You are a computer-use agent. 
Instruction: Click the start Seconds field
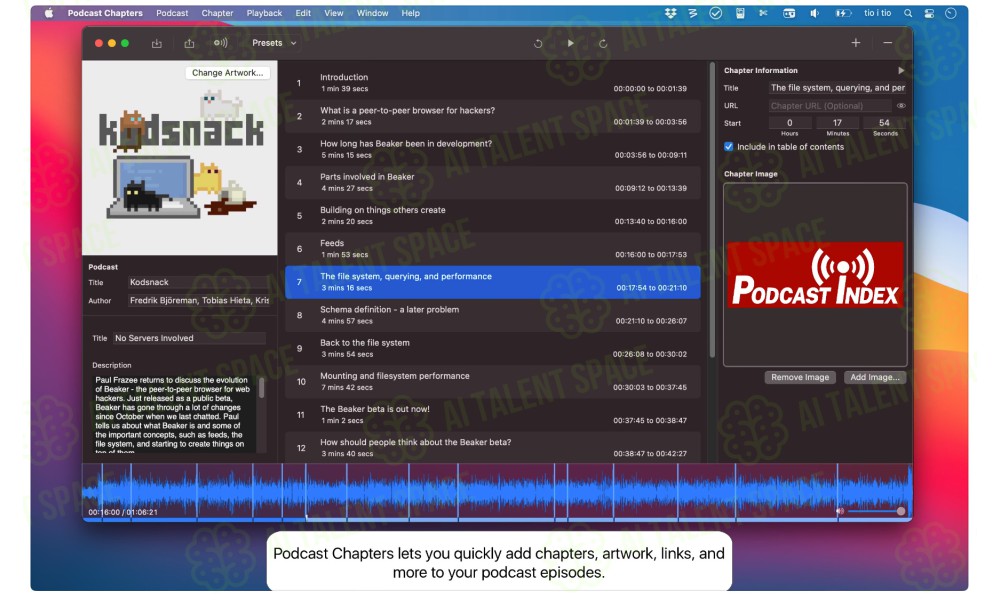[884, 123]
